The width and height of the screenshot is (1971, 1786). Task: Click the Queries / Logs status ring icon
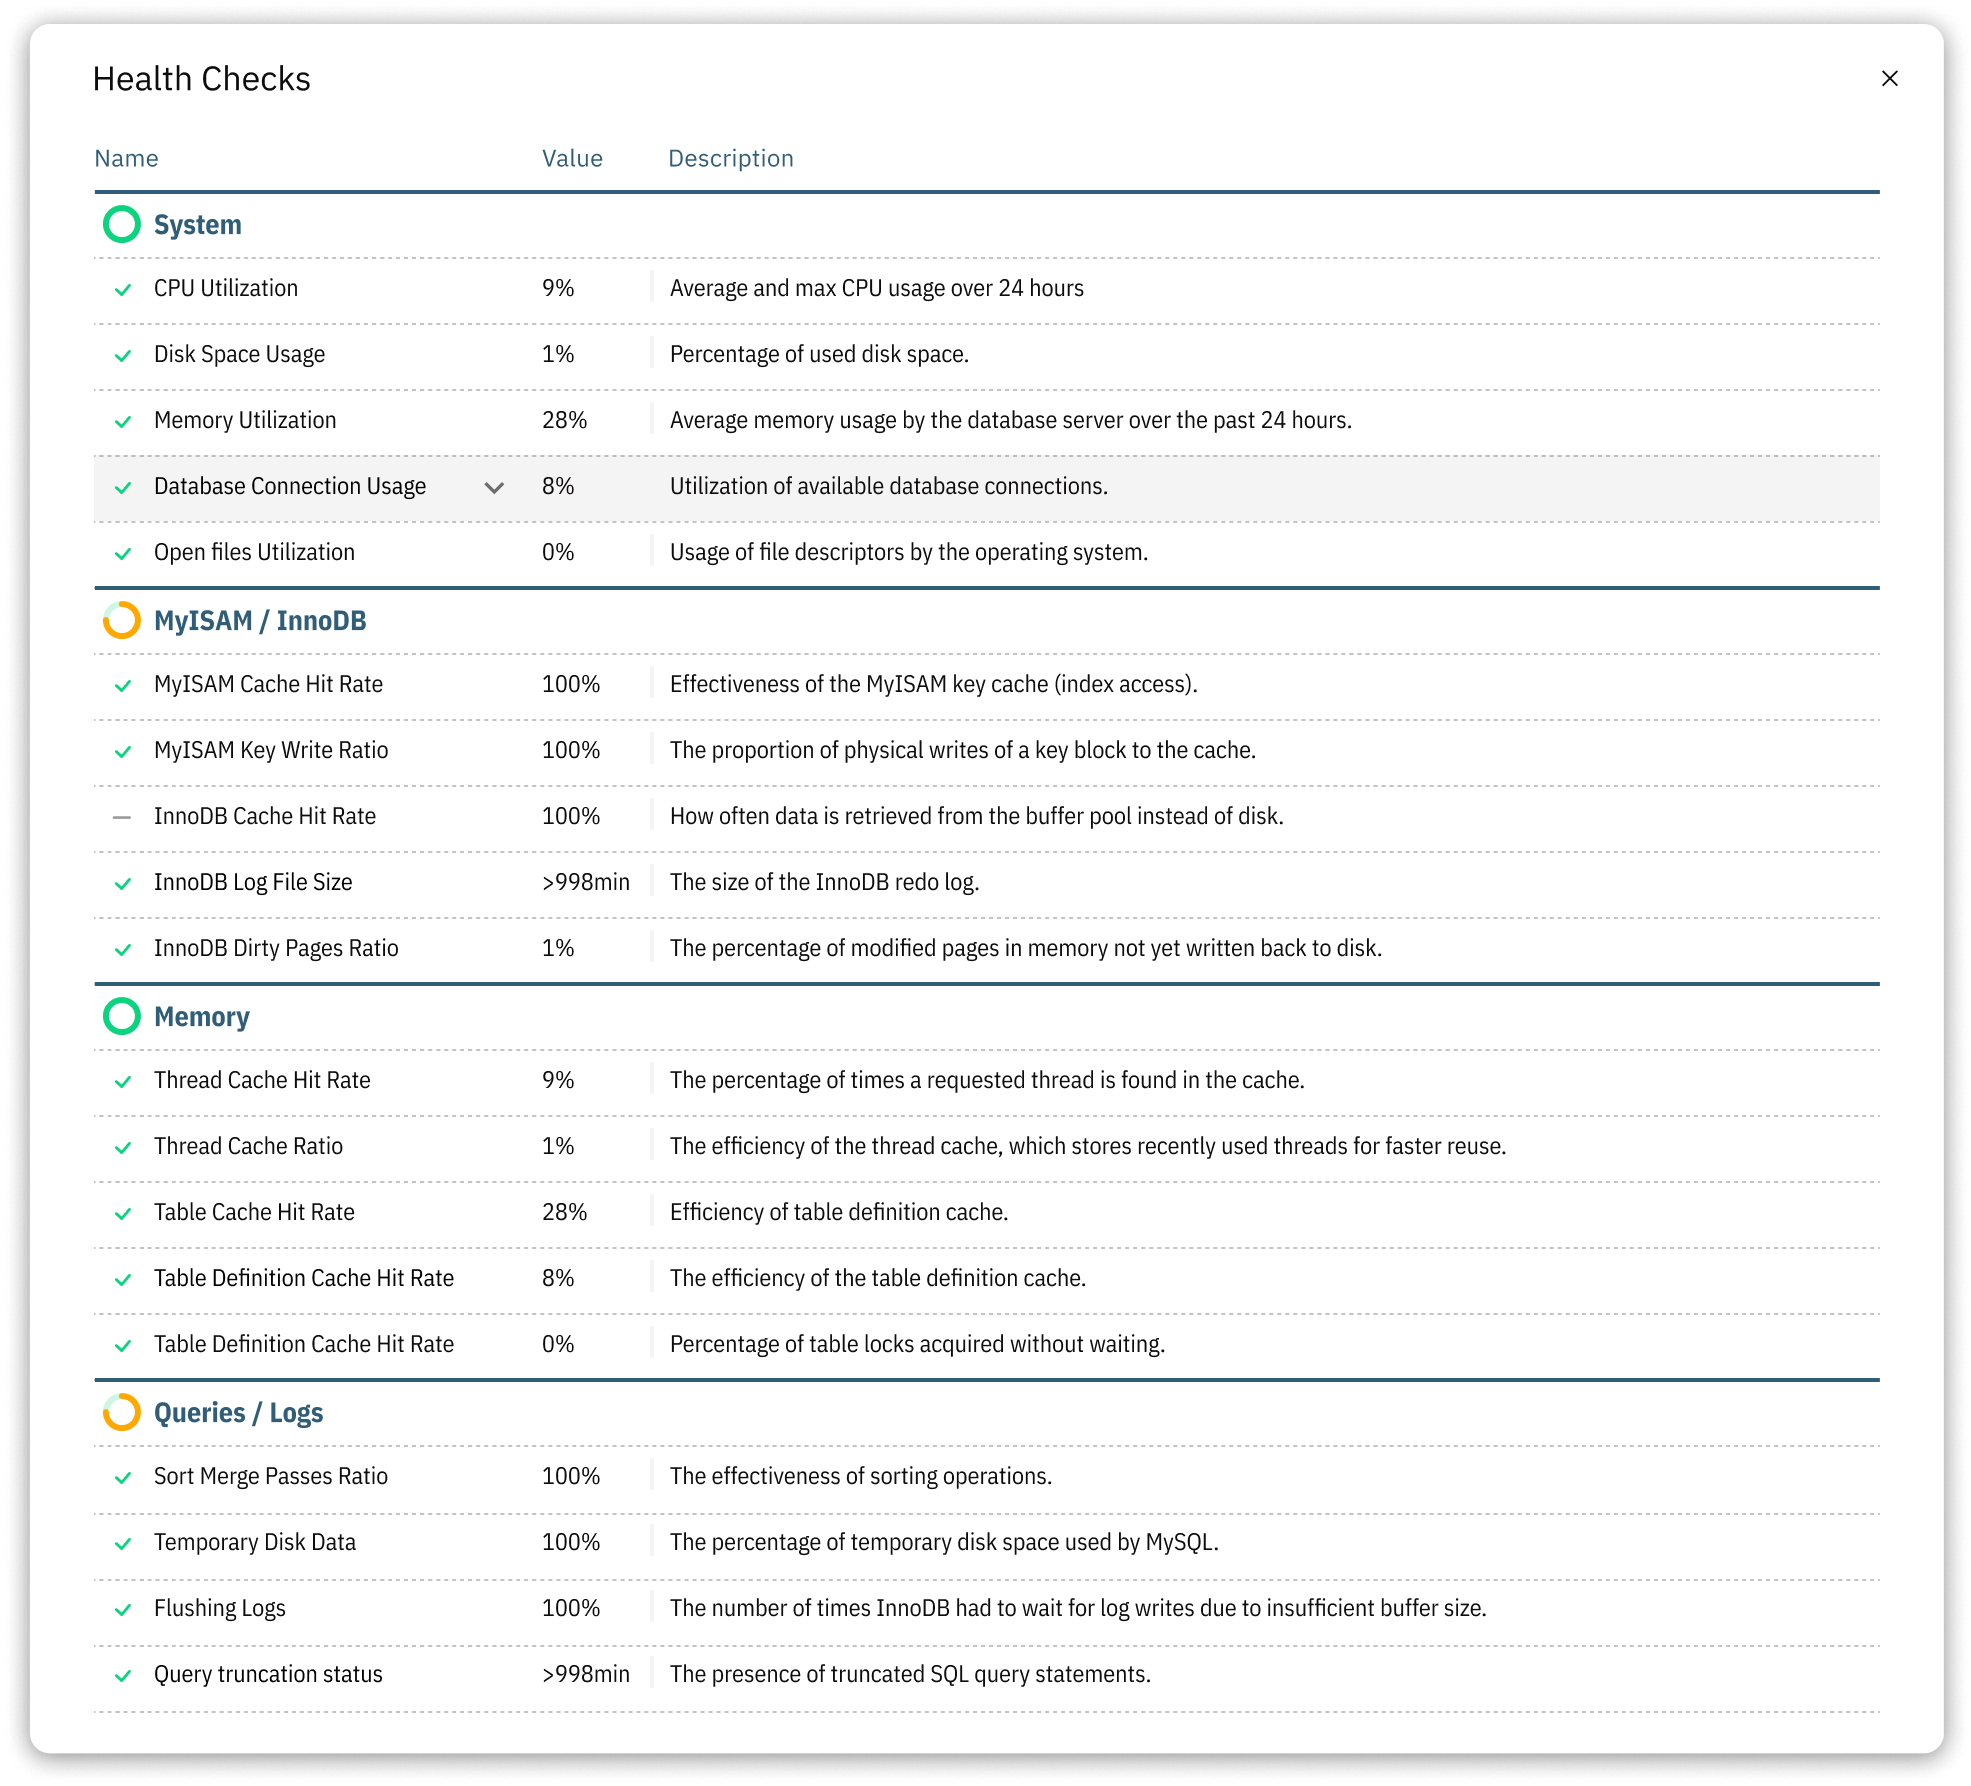click(122, 1412)
